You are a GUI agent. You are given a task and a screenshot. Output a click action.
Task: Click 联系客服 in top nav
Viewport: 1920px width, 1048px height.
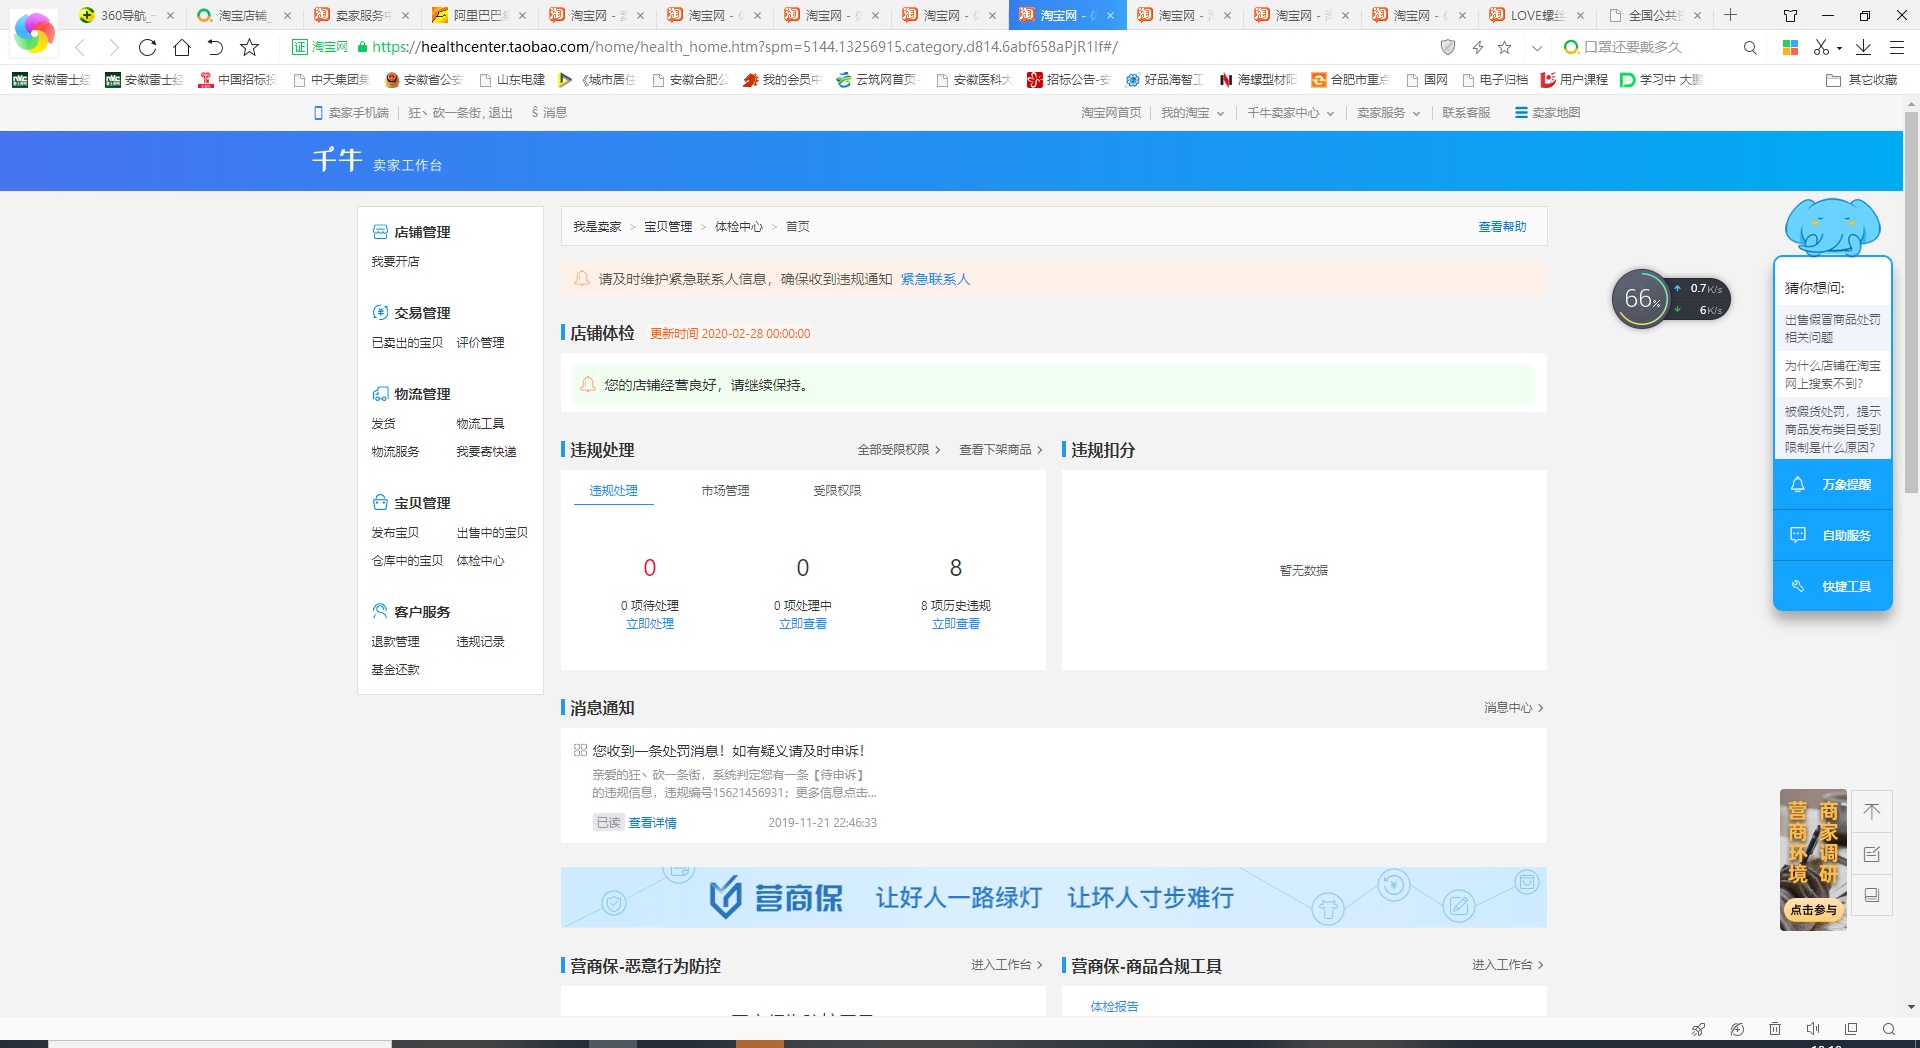1466,113
